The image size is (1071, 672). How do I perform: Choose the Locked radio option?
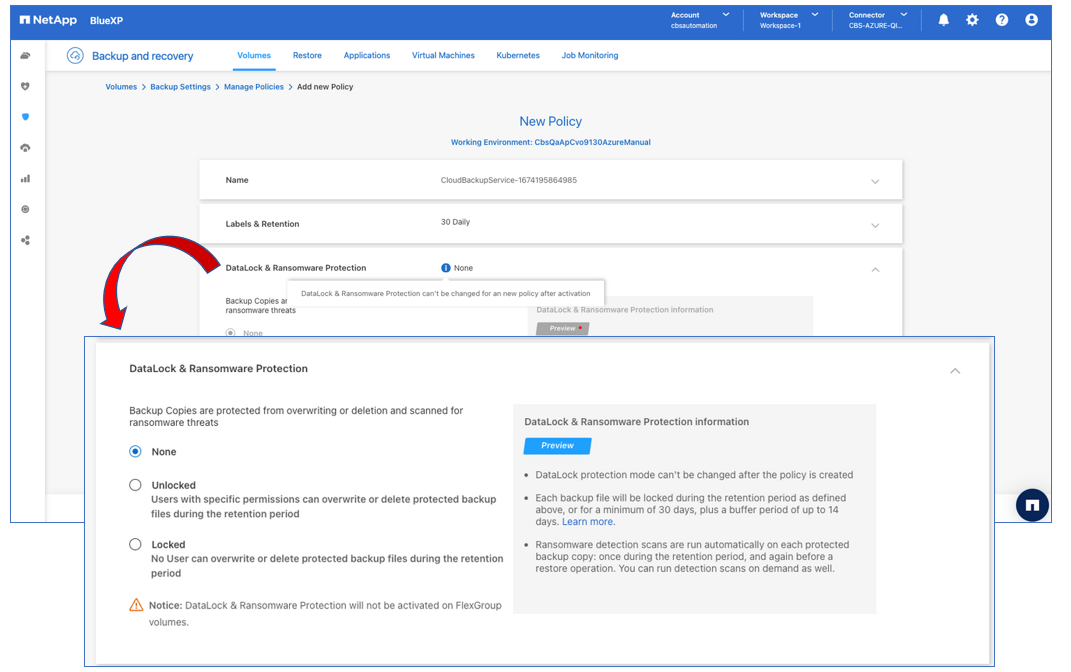pyautogui.click(x=135, y=545)
